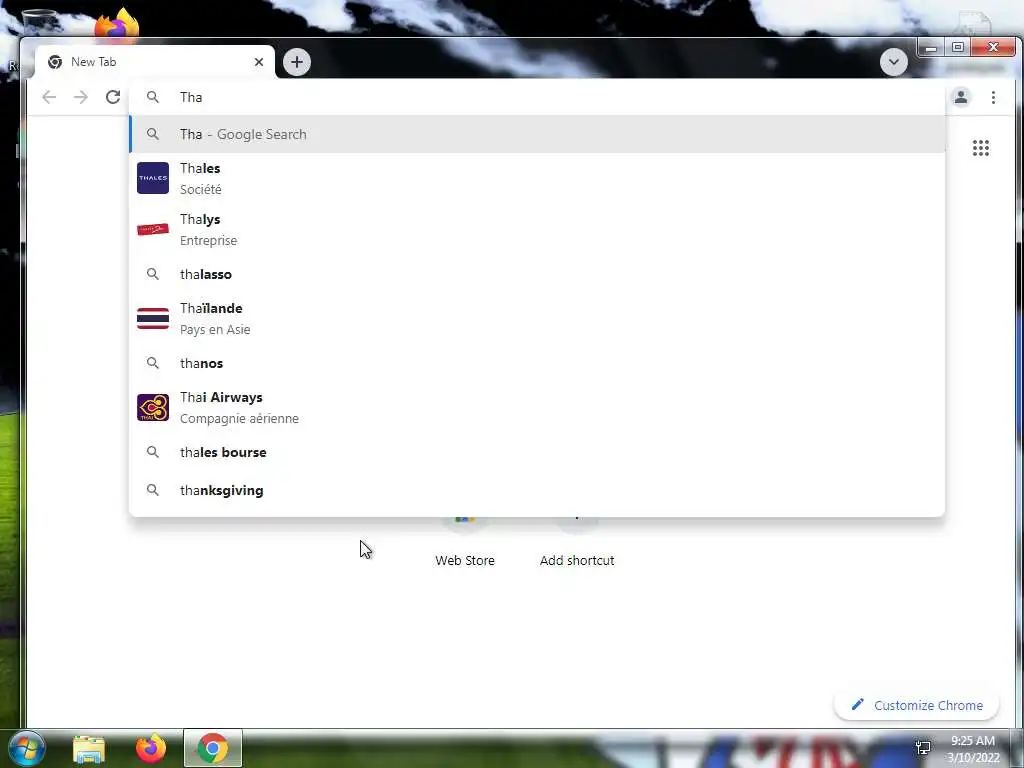1024x768 pixels.
Task: Click the magnifier icon beside thalasso
Action: coord(152,274)
